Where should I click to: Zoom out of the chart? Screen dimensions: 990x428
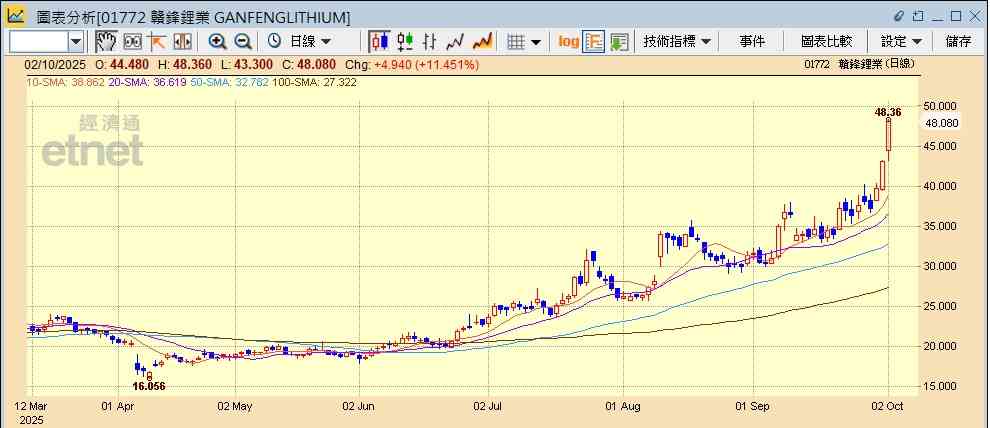[x=243, y=41]
